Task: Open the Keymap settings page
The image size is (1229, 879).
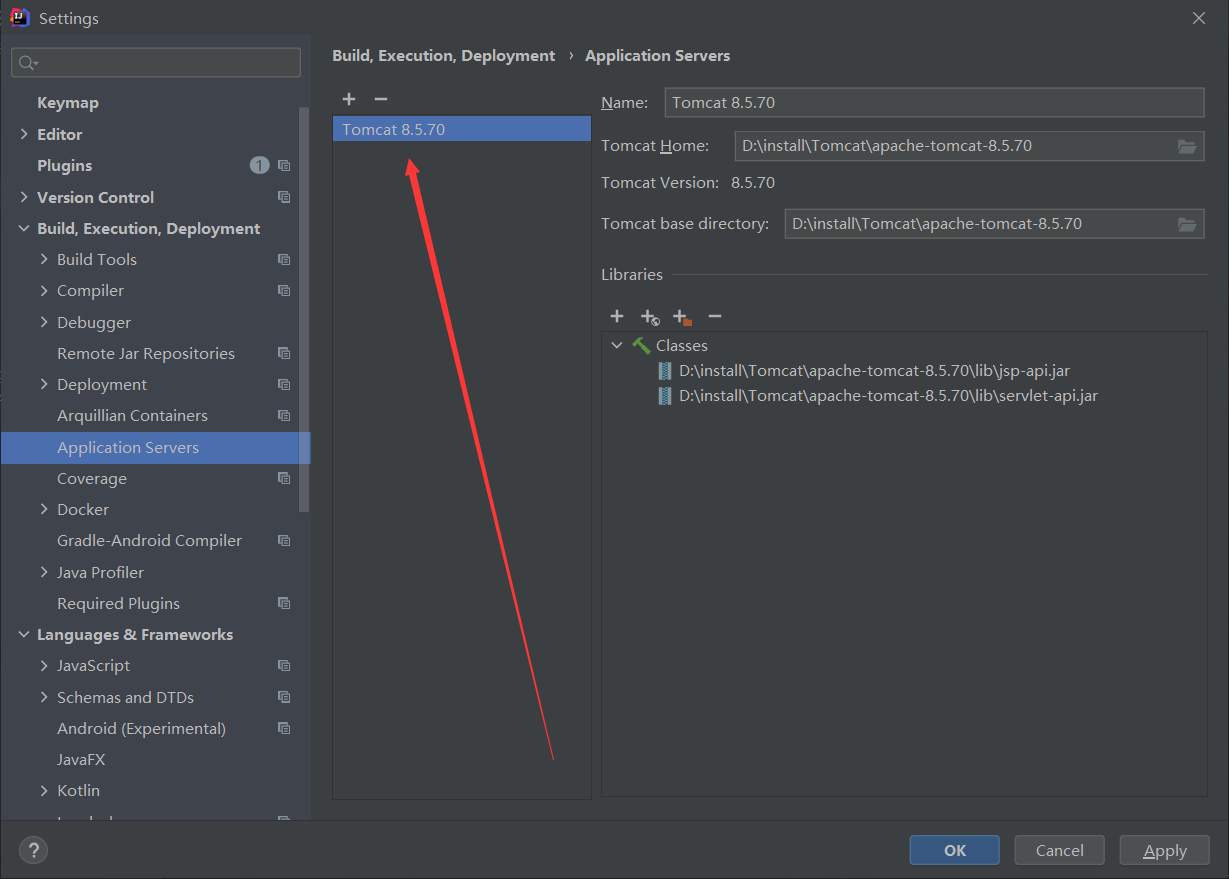Action: [68, 103]
